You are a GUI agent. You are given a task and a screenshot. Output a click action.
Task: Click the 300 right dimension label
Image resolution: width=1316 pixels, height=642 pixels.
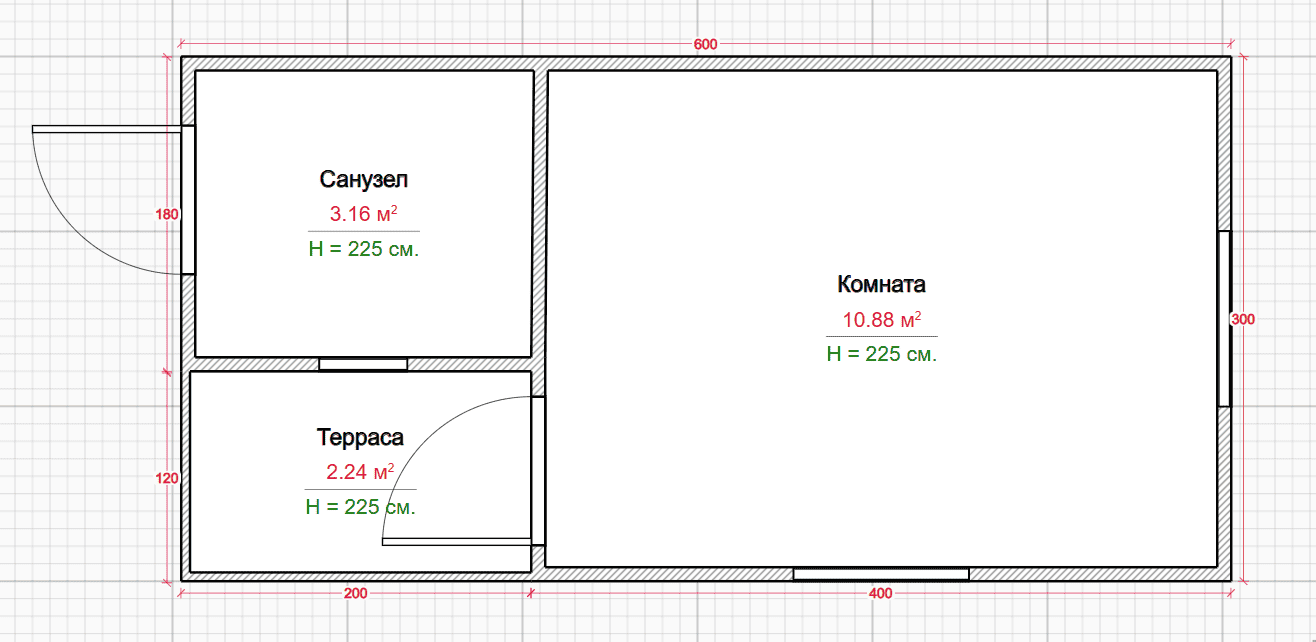(1242, 320)
